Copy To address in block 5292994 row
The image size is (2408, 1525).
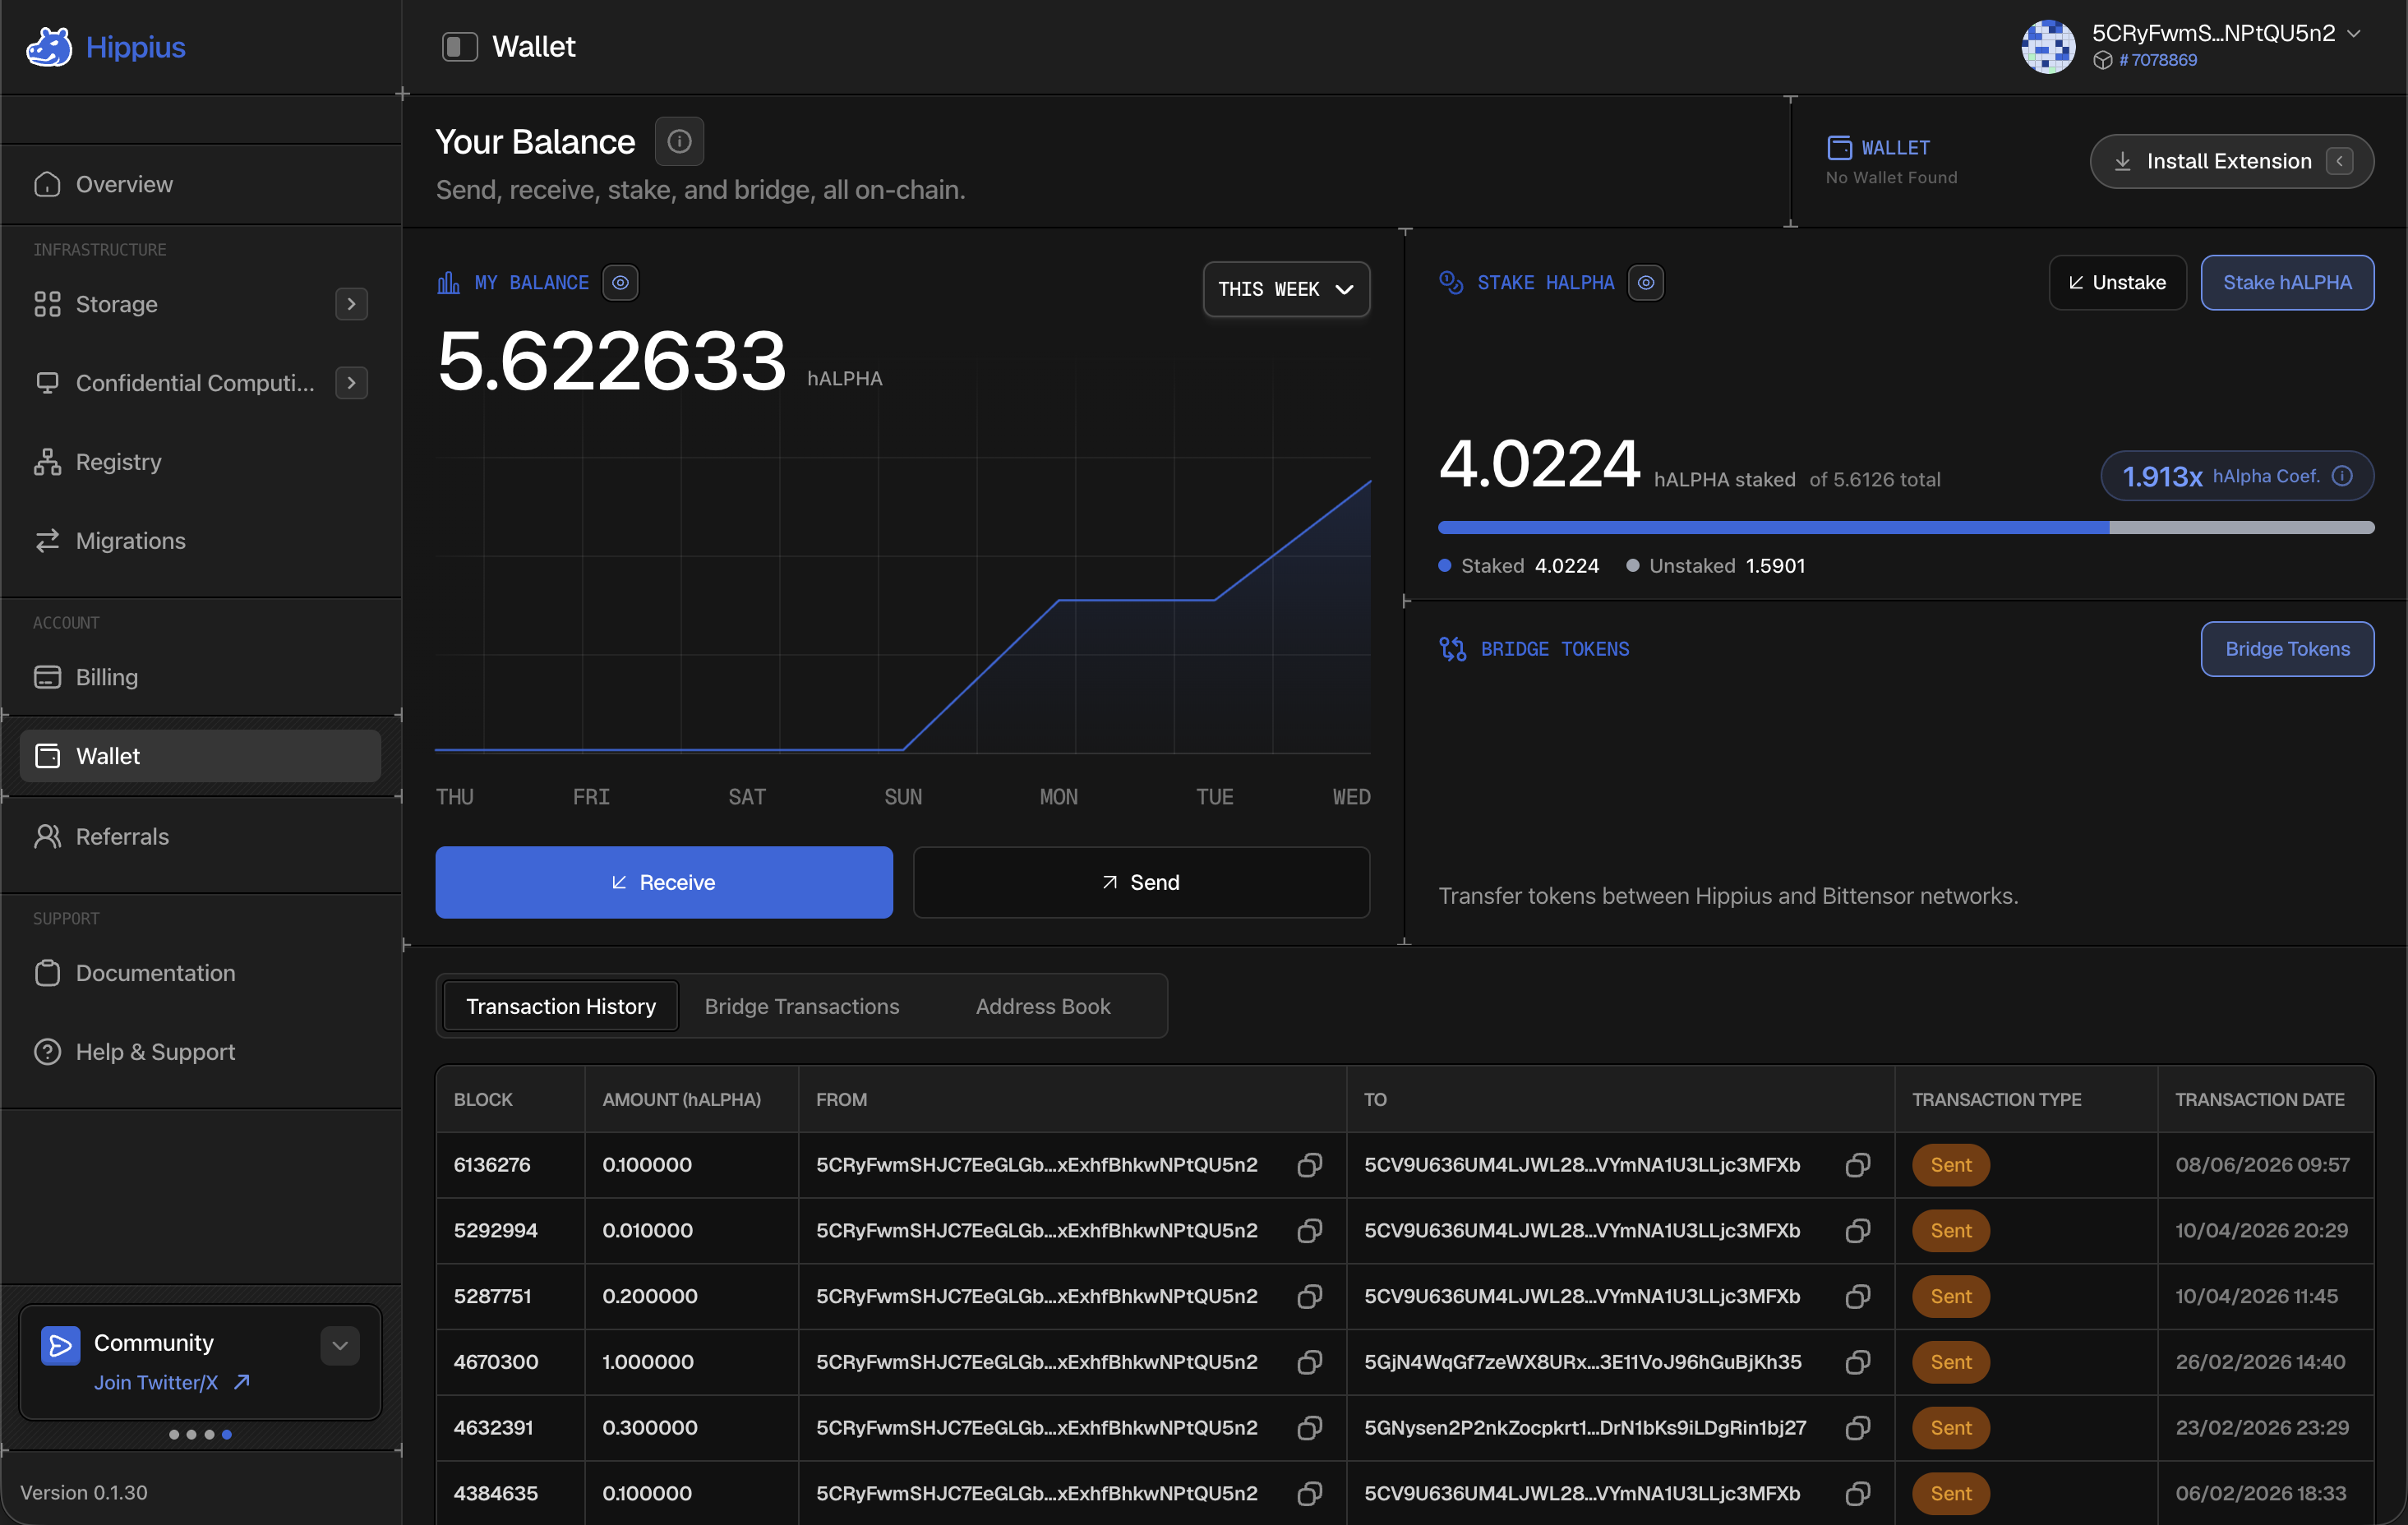(1857, 1230)
